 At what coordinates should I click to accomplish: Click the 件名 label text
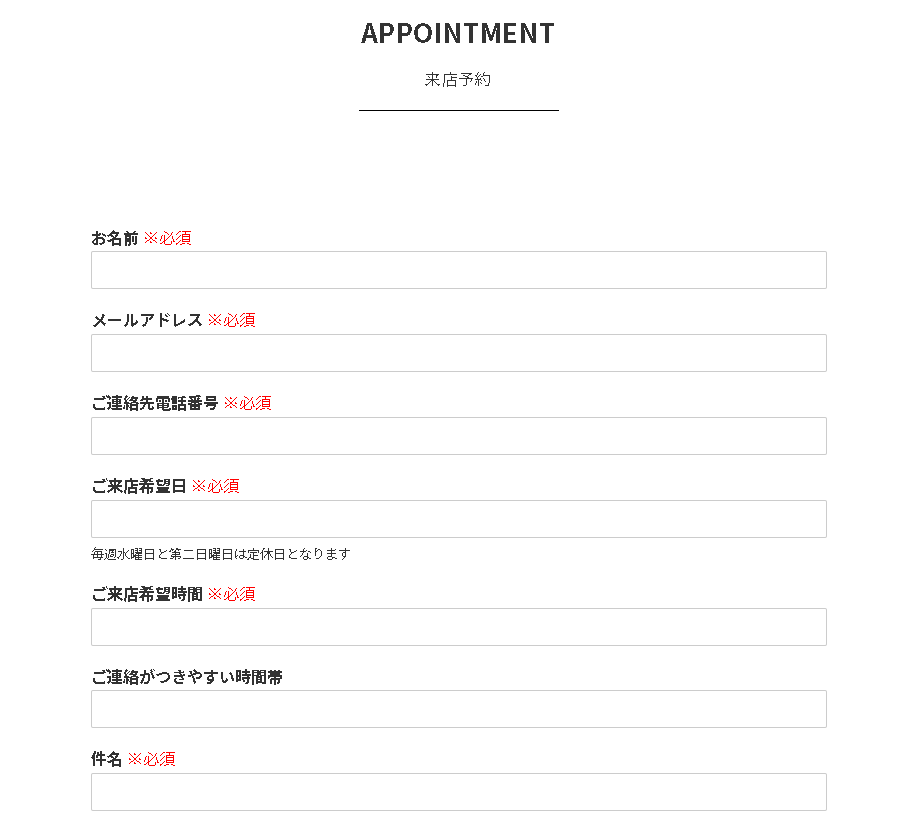106,759
